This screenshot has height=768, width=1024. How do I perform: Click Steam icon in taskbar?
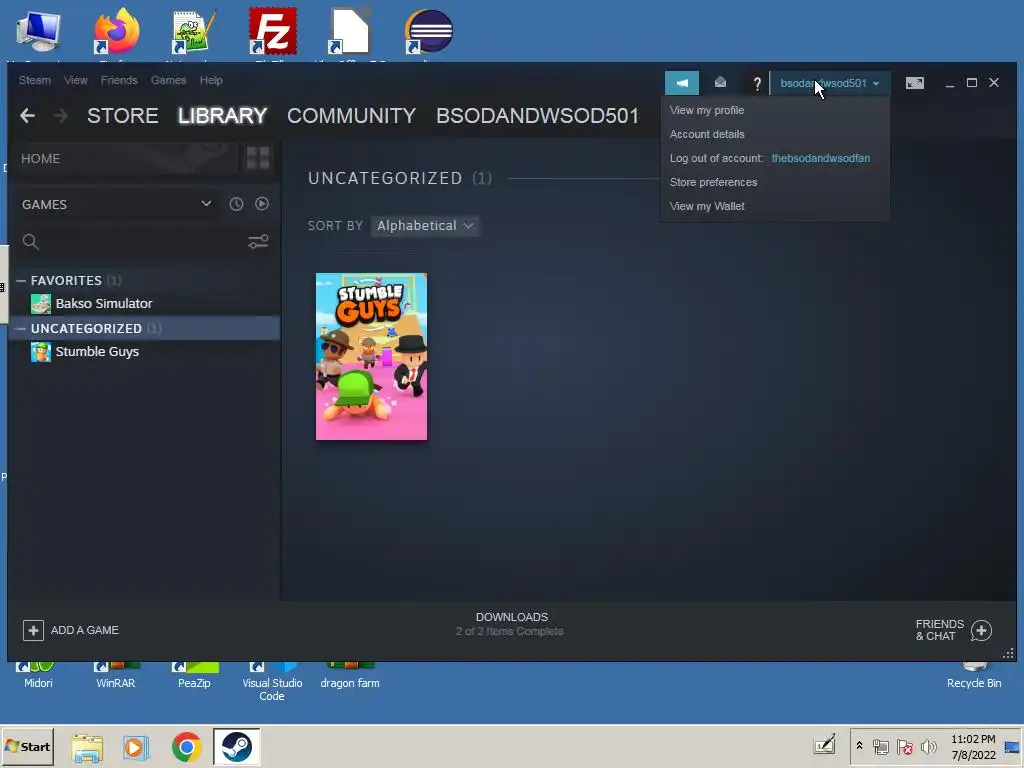pos(236,746)
